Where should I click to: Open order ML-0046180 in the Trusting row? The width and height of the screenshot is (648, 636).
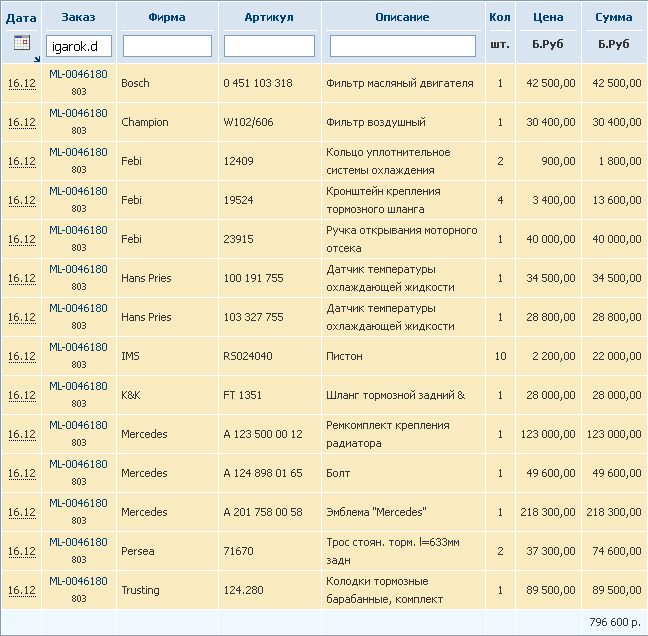pyautogui.click(x=79, y=581)
